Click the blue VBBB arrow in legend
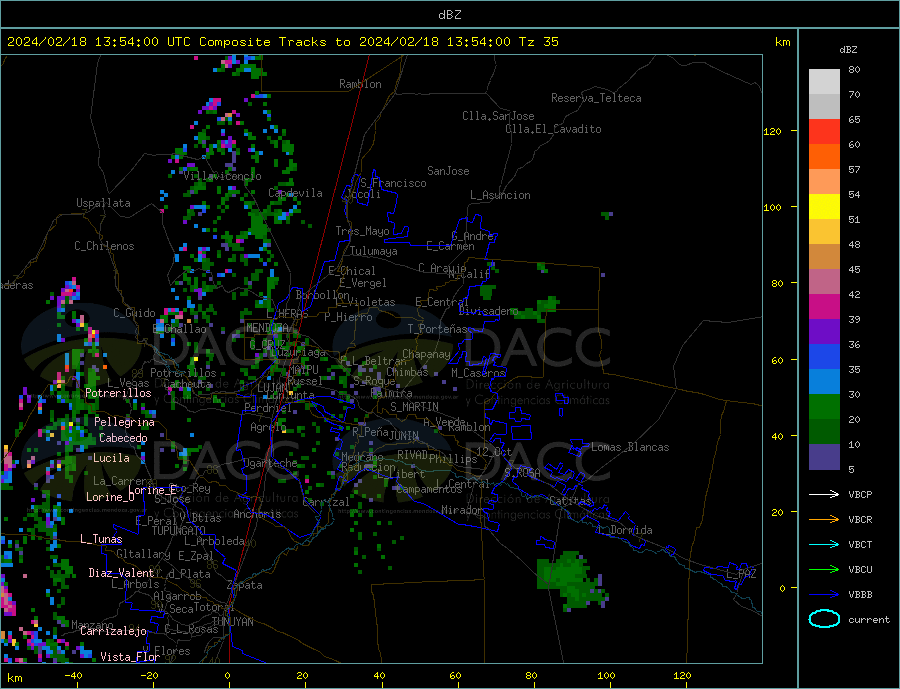The width and height of the screenshot is (900, 689). 824,594
